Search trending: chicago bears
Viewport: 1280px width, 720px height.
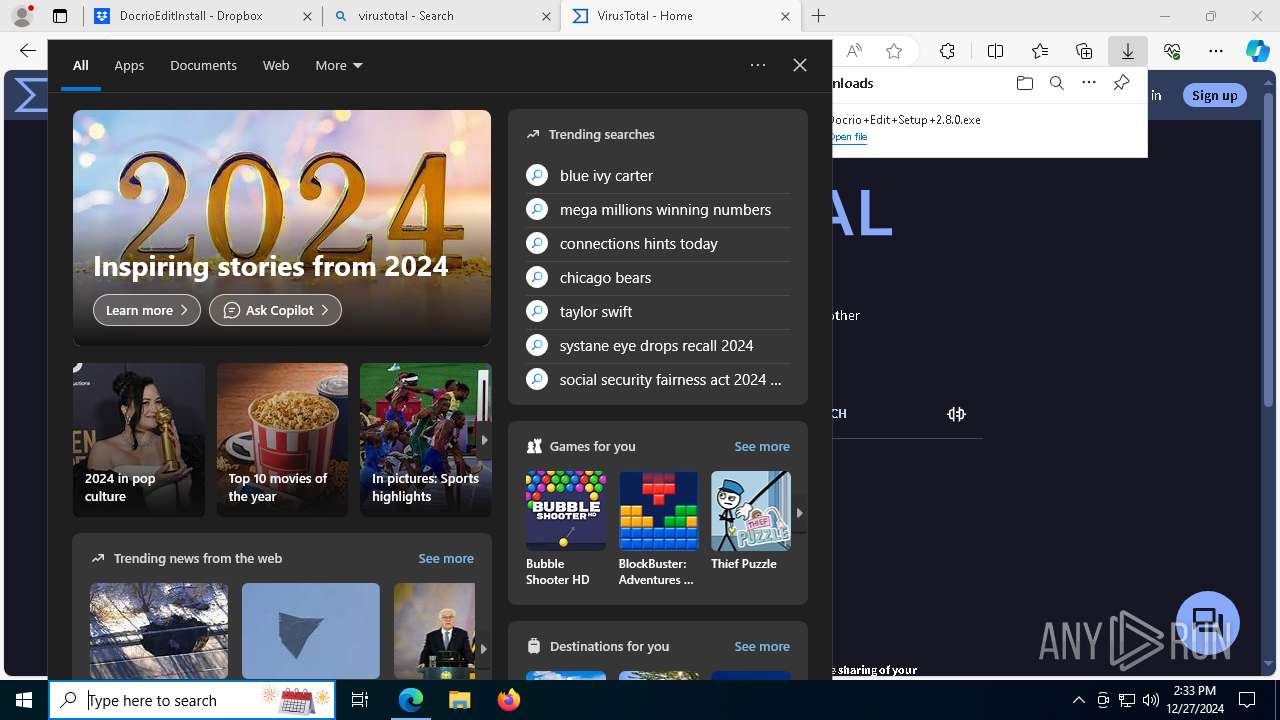(x=658, y=277)
